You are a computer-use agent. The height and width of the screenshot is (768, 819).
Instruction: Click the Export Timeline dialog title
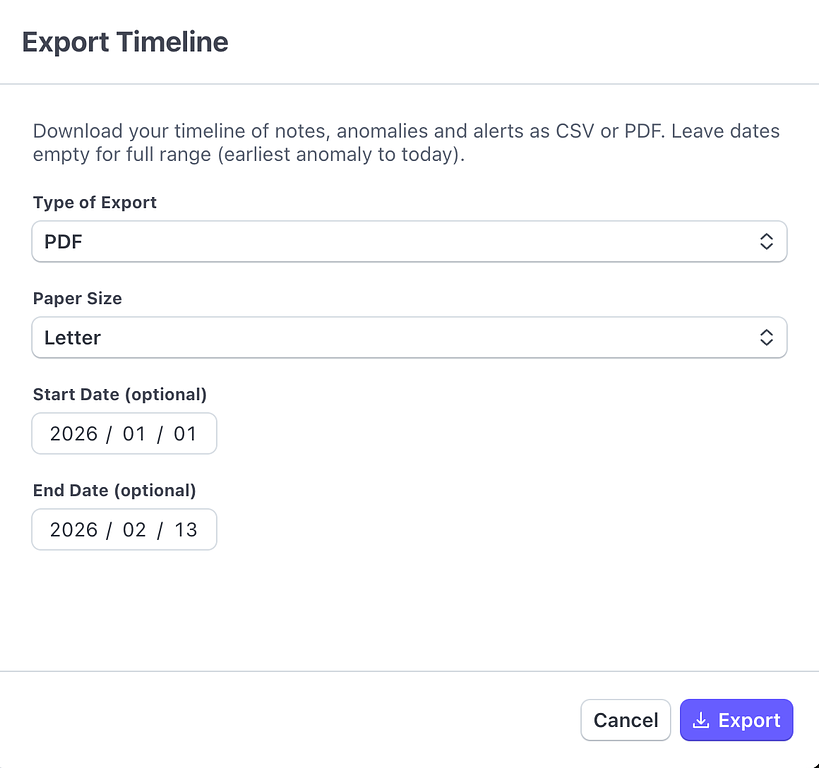125,42
